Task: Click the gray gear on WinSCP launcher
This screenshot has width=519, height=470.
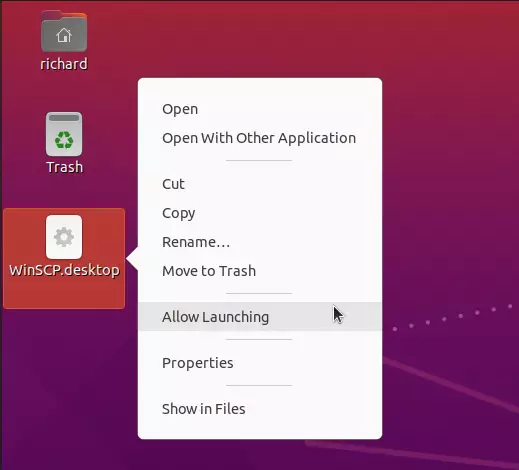Action: tap(64, 237)
